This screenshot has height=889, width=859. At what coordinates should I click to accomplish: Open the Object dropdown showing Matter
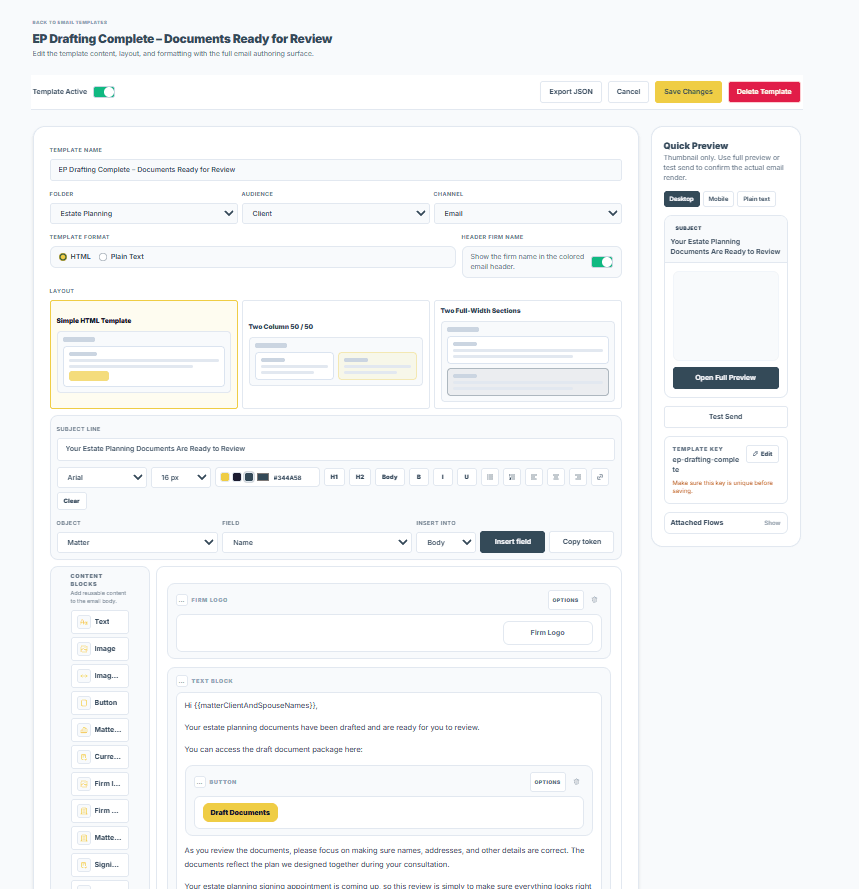137,543
